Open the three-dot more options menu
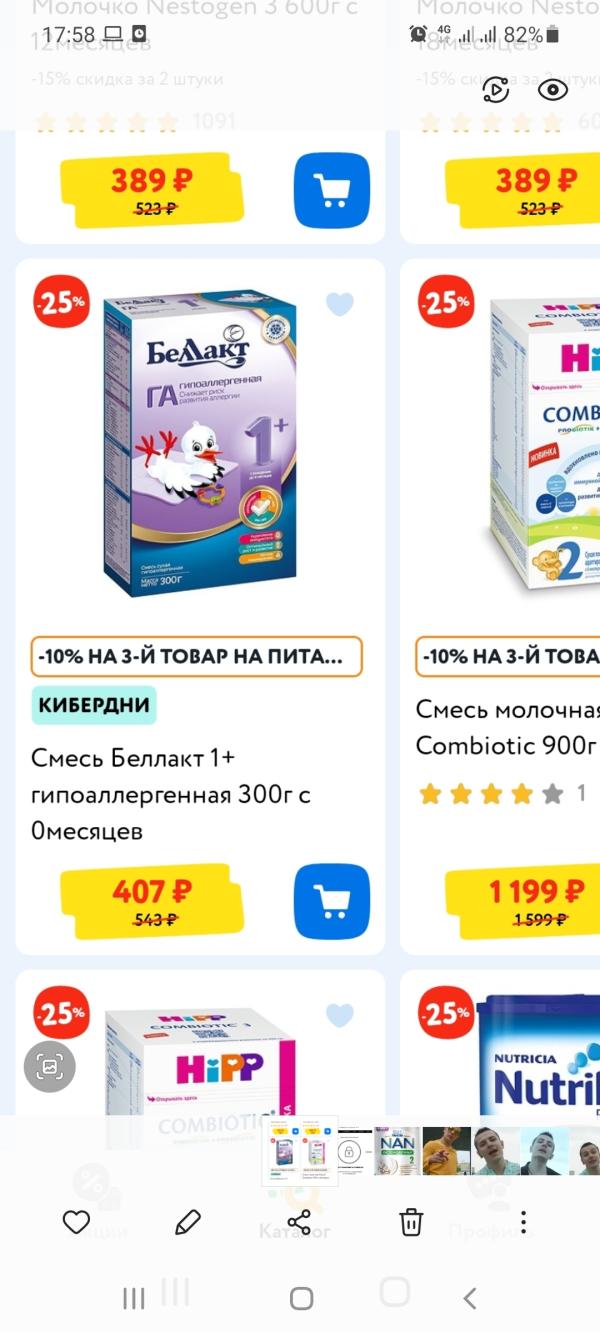The image size is (600, 1332). (522, 1221)
